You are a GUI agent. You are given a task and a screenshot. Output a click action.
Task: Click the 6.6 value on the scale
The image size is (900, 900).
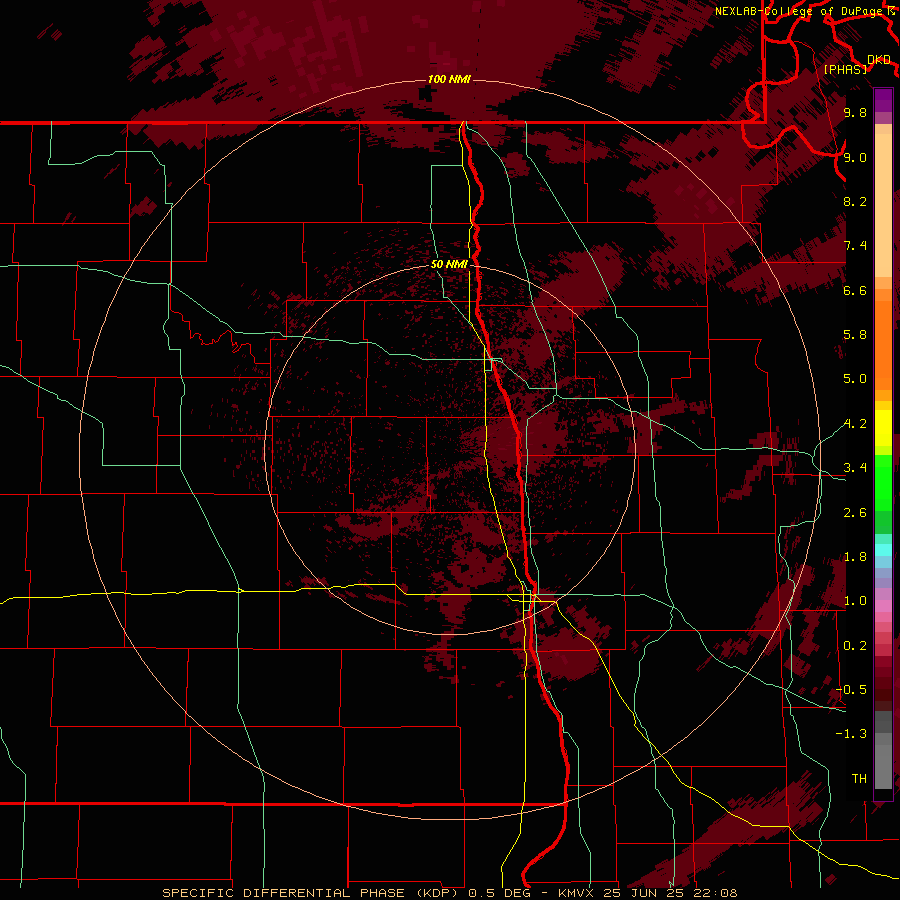pos(855,290)
